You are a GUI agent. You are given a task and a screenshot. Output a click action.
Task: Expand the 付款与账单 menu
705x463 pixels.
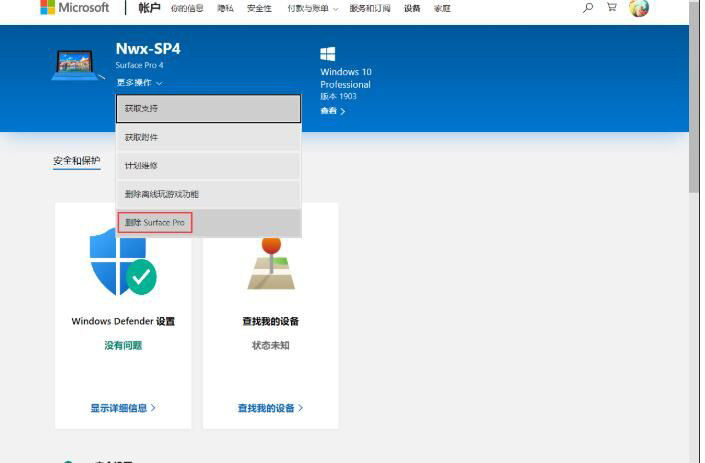(x=312, y=9)
